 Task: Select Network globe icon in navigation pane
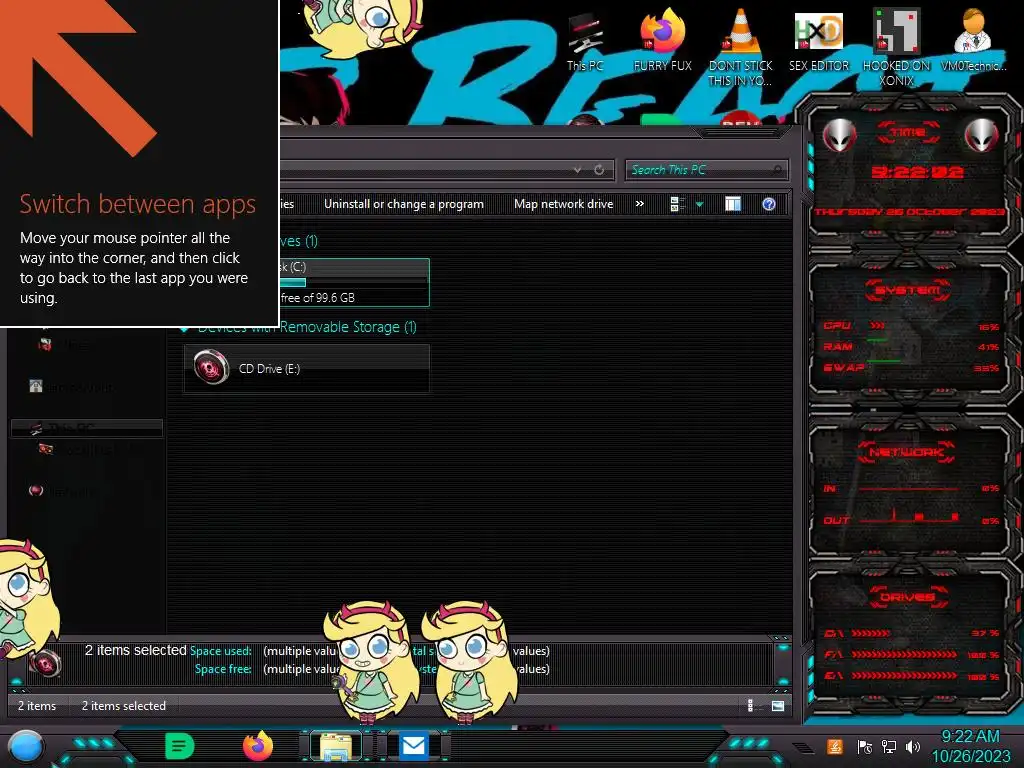click(36, 490)
